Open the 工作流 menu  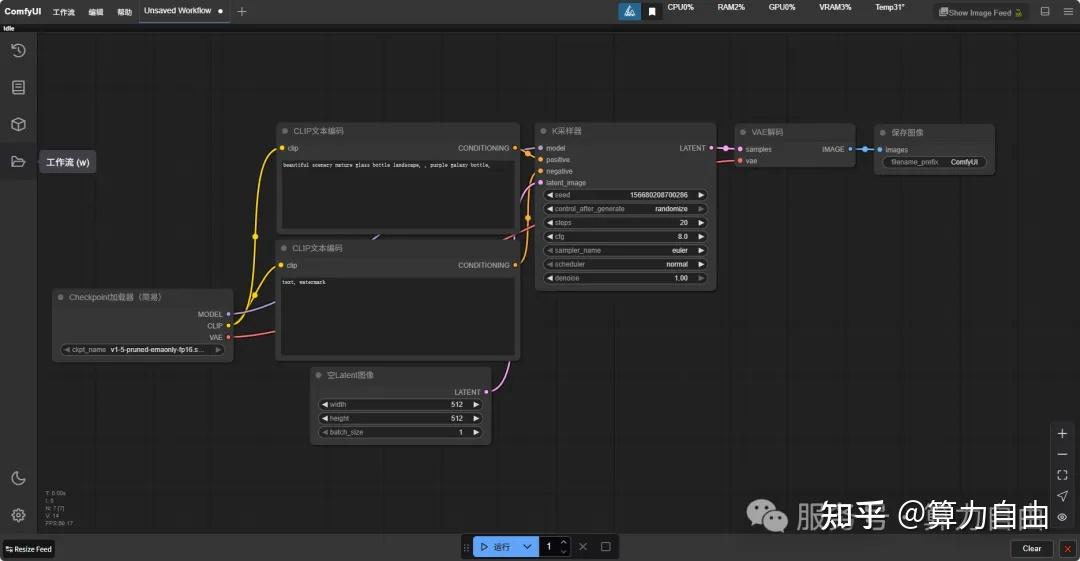[x=63, y=12]
